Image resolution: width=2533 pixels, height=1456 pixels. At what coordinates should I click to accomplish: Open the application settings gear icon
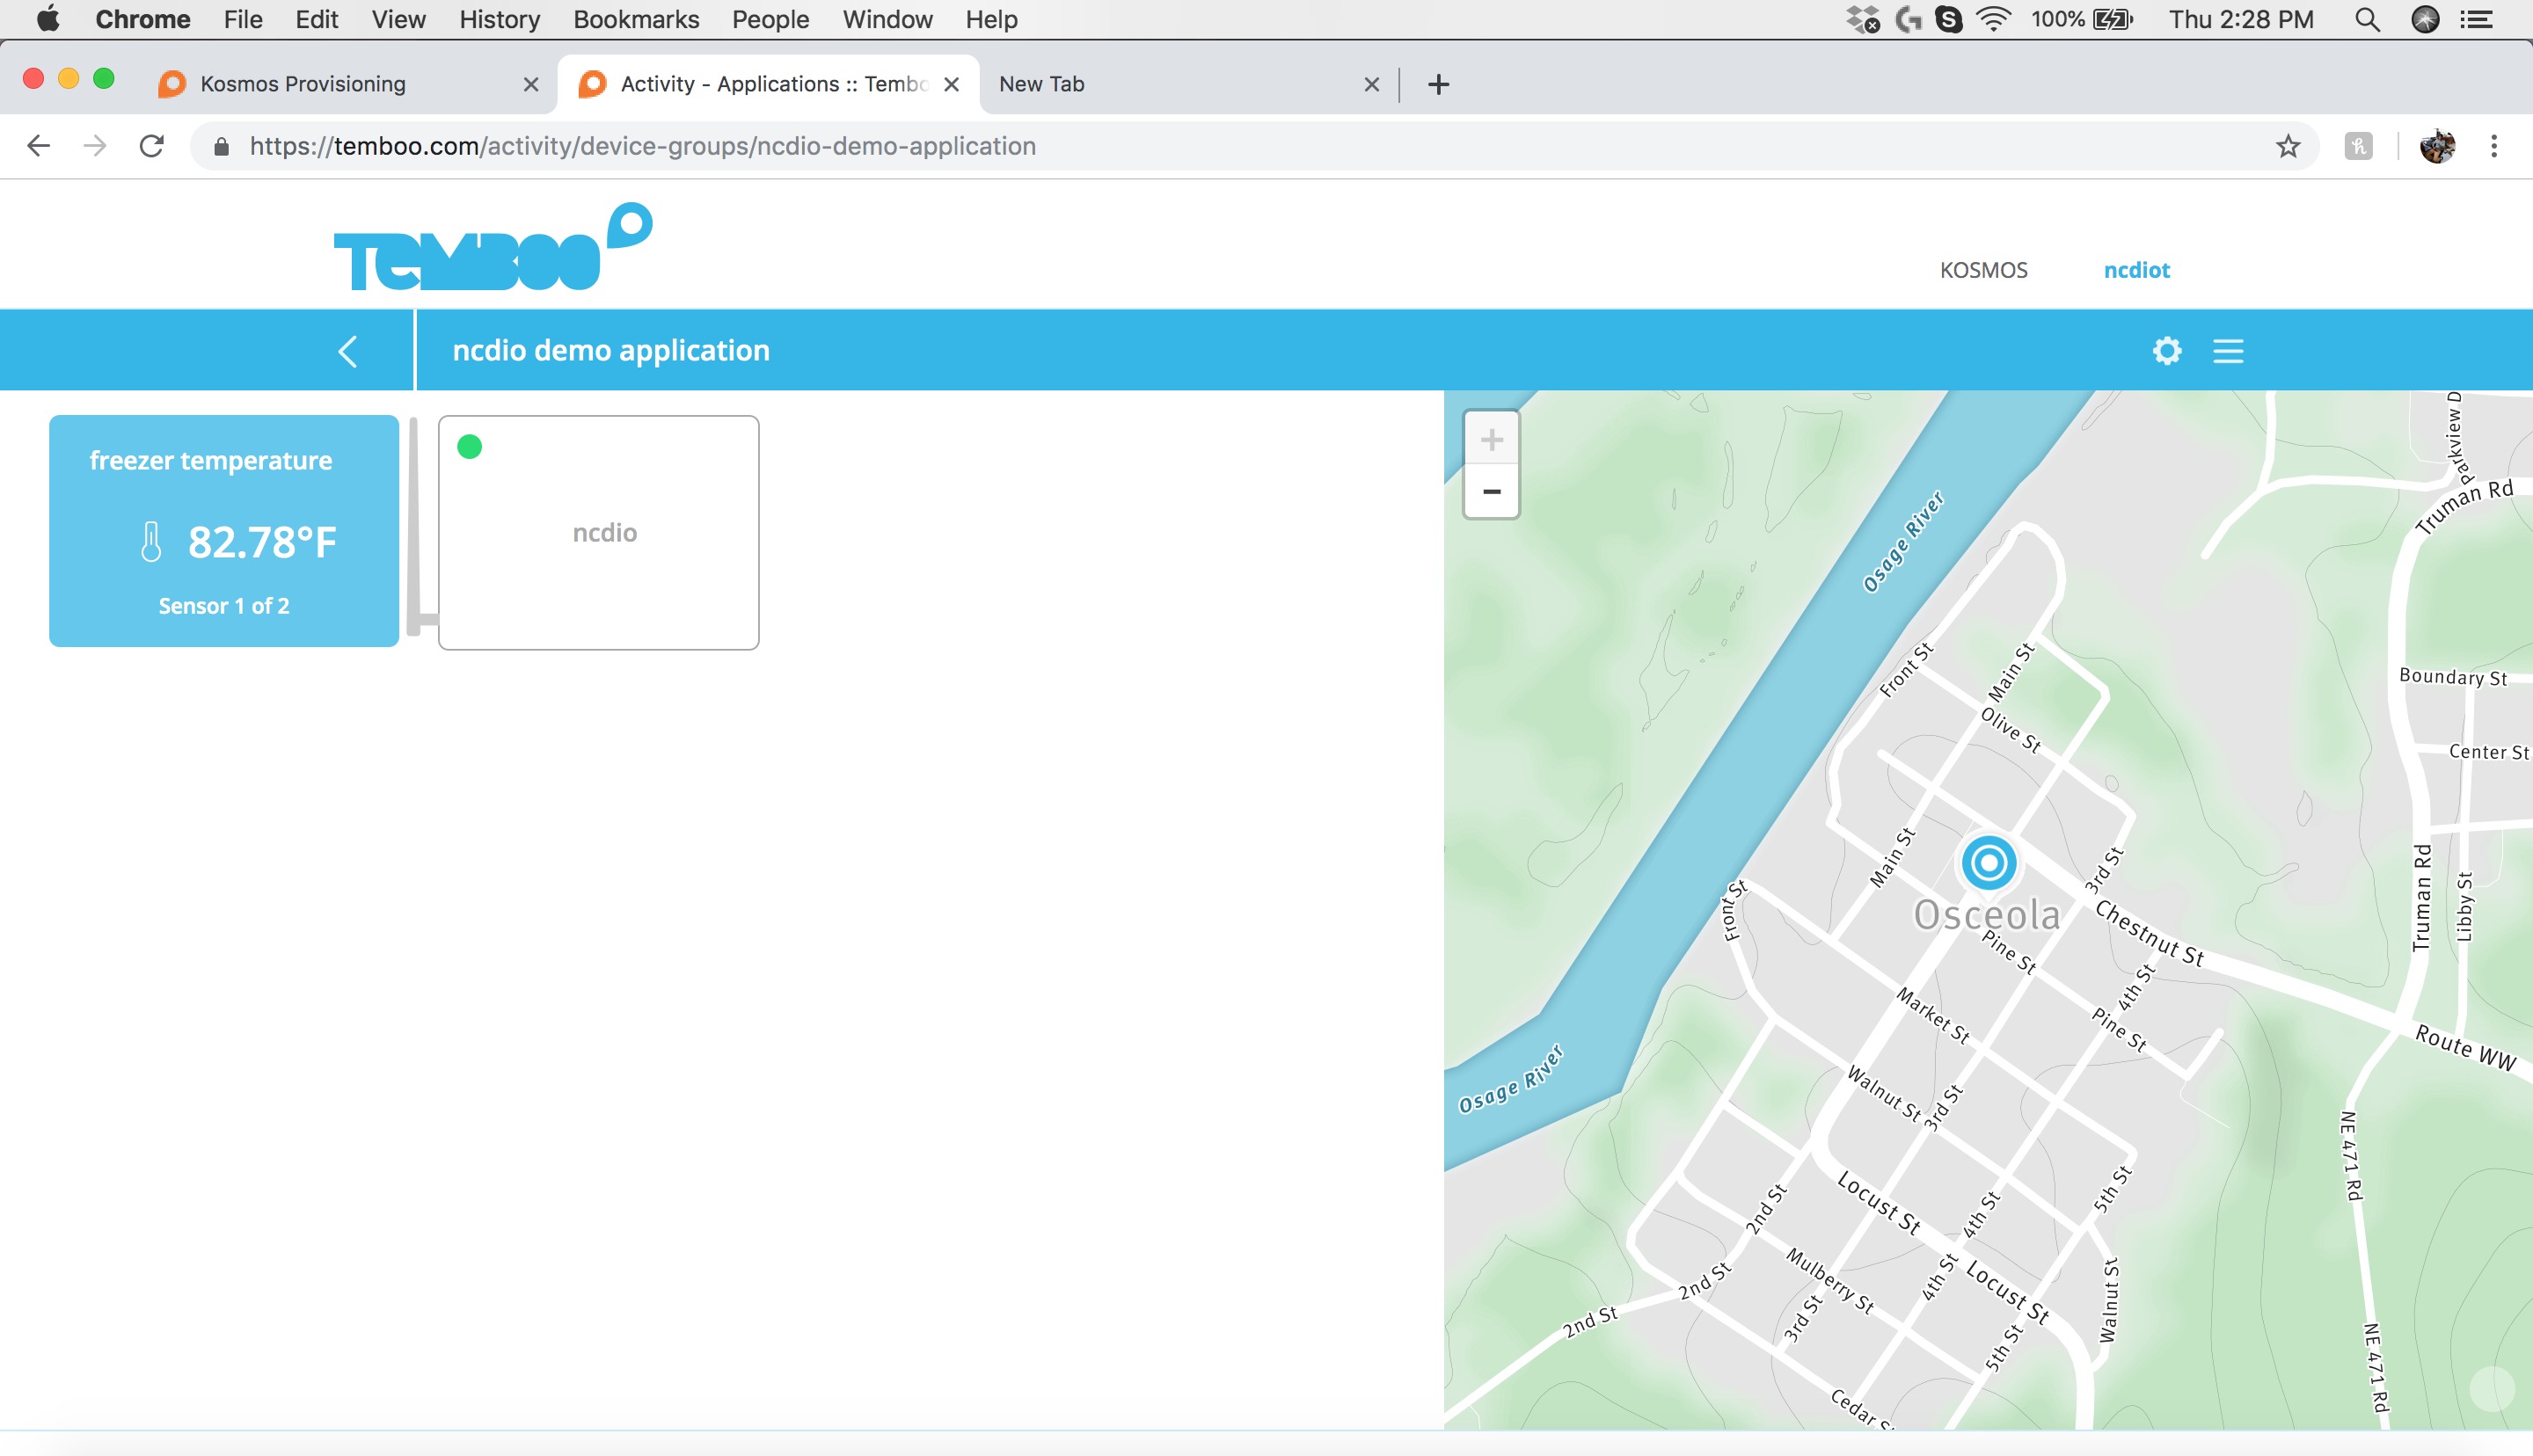tap(2167, 351)
